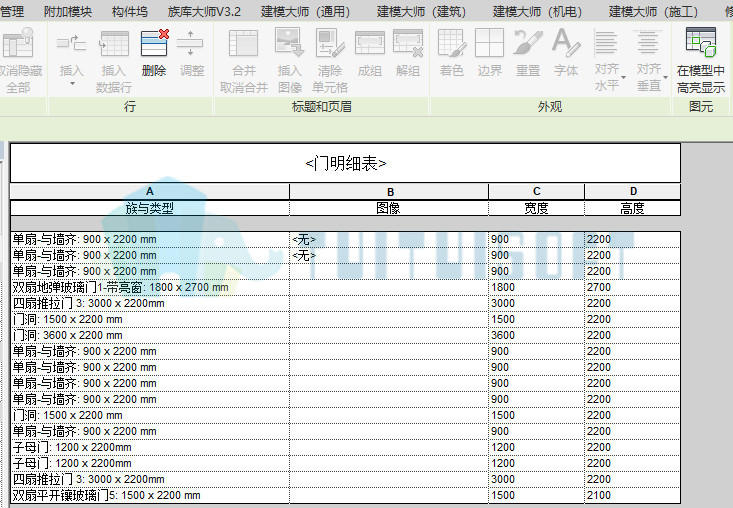Click height cell showing 2100

tap(633, 495)
